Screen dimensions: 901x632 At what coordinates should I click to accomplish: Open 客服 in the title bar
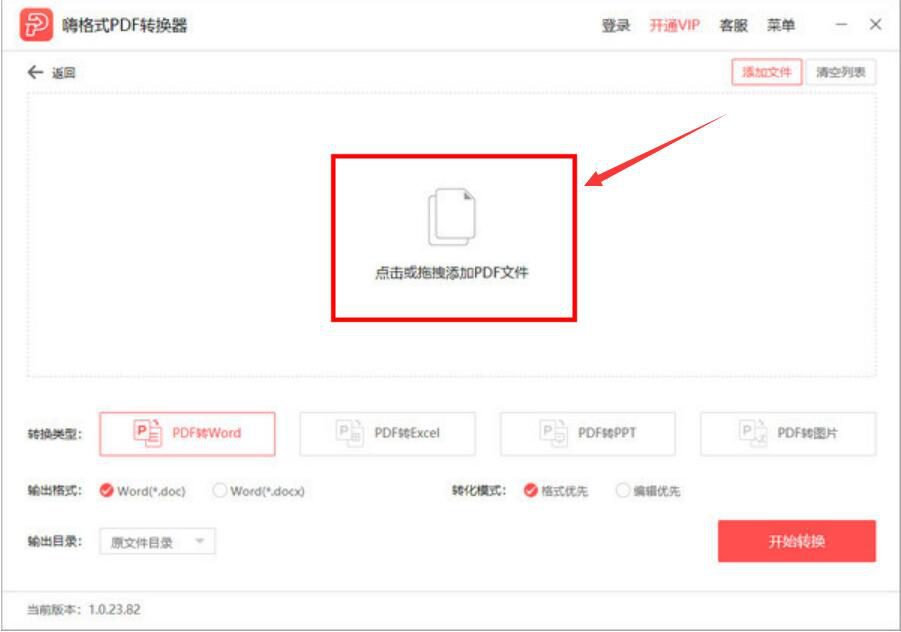click(733, 25)
